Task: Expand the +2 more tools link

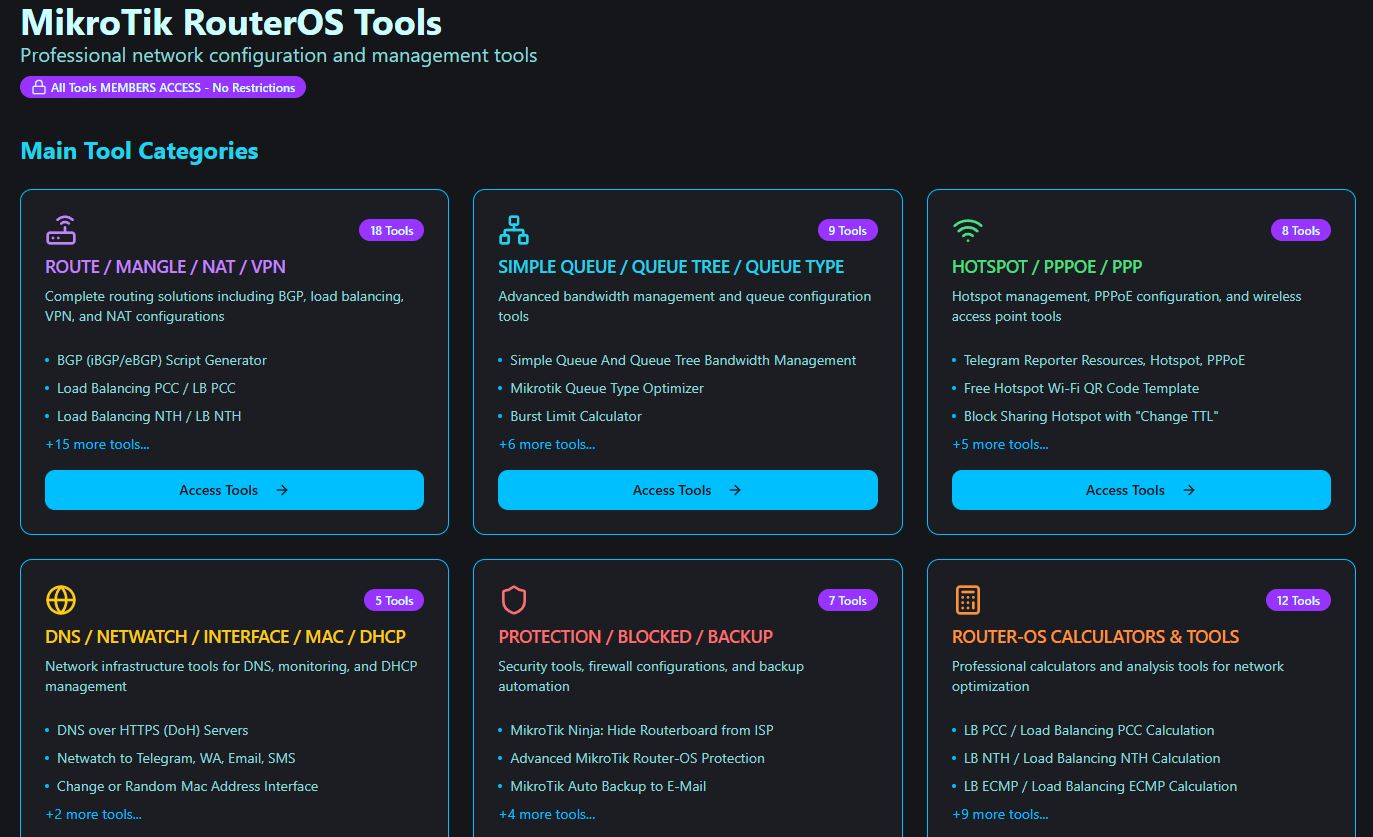Action: [x=93, y=814]
